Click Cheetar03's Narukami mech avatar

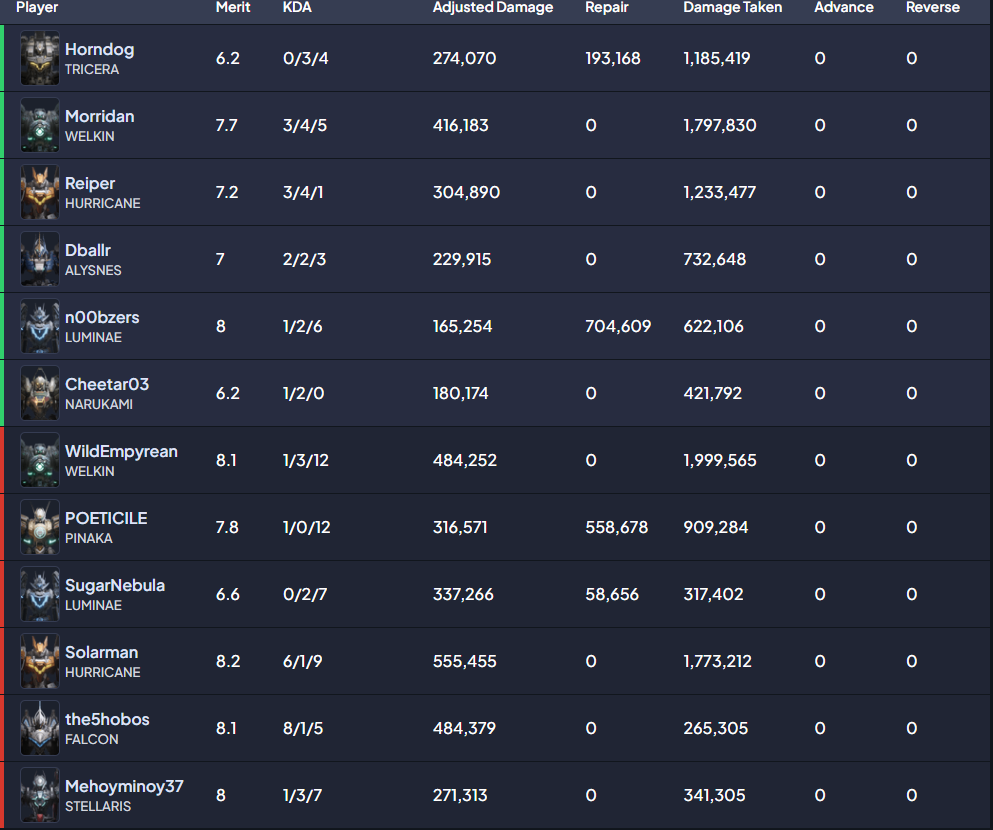tap(40, 394)
